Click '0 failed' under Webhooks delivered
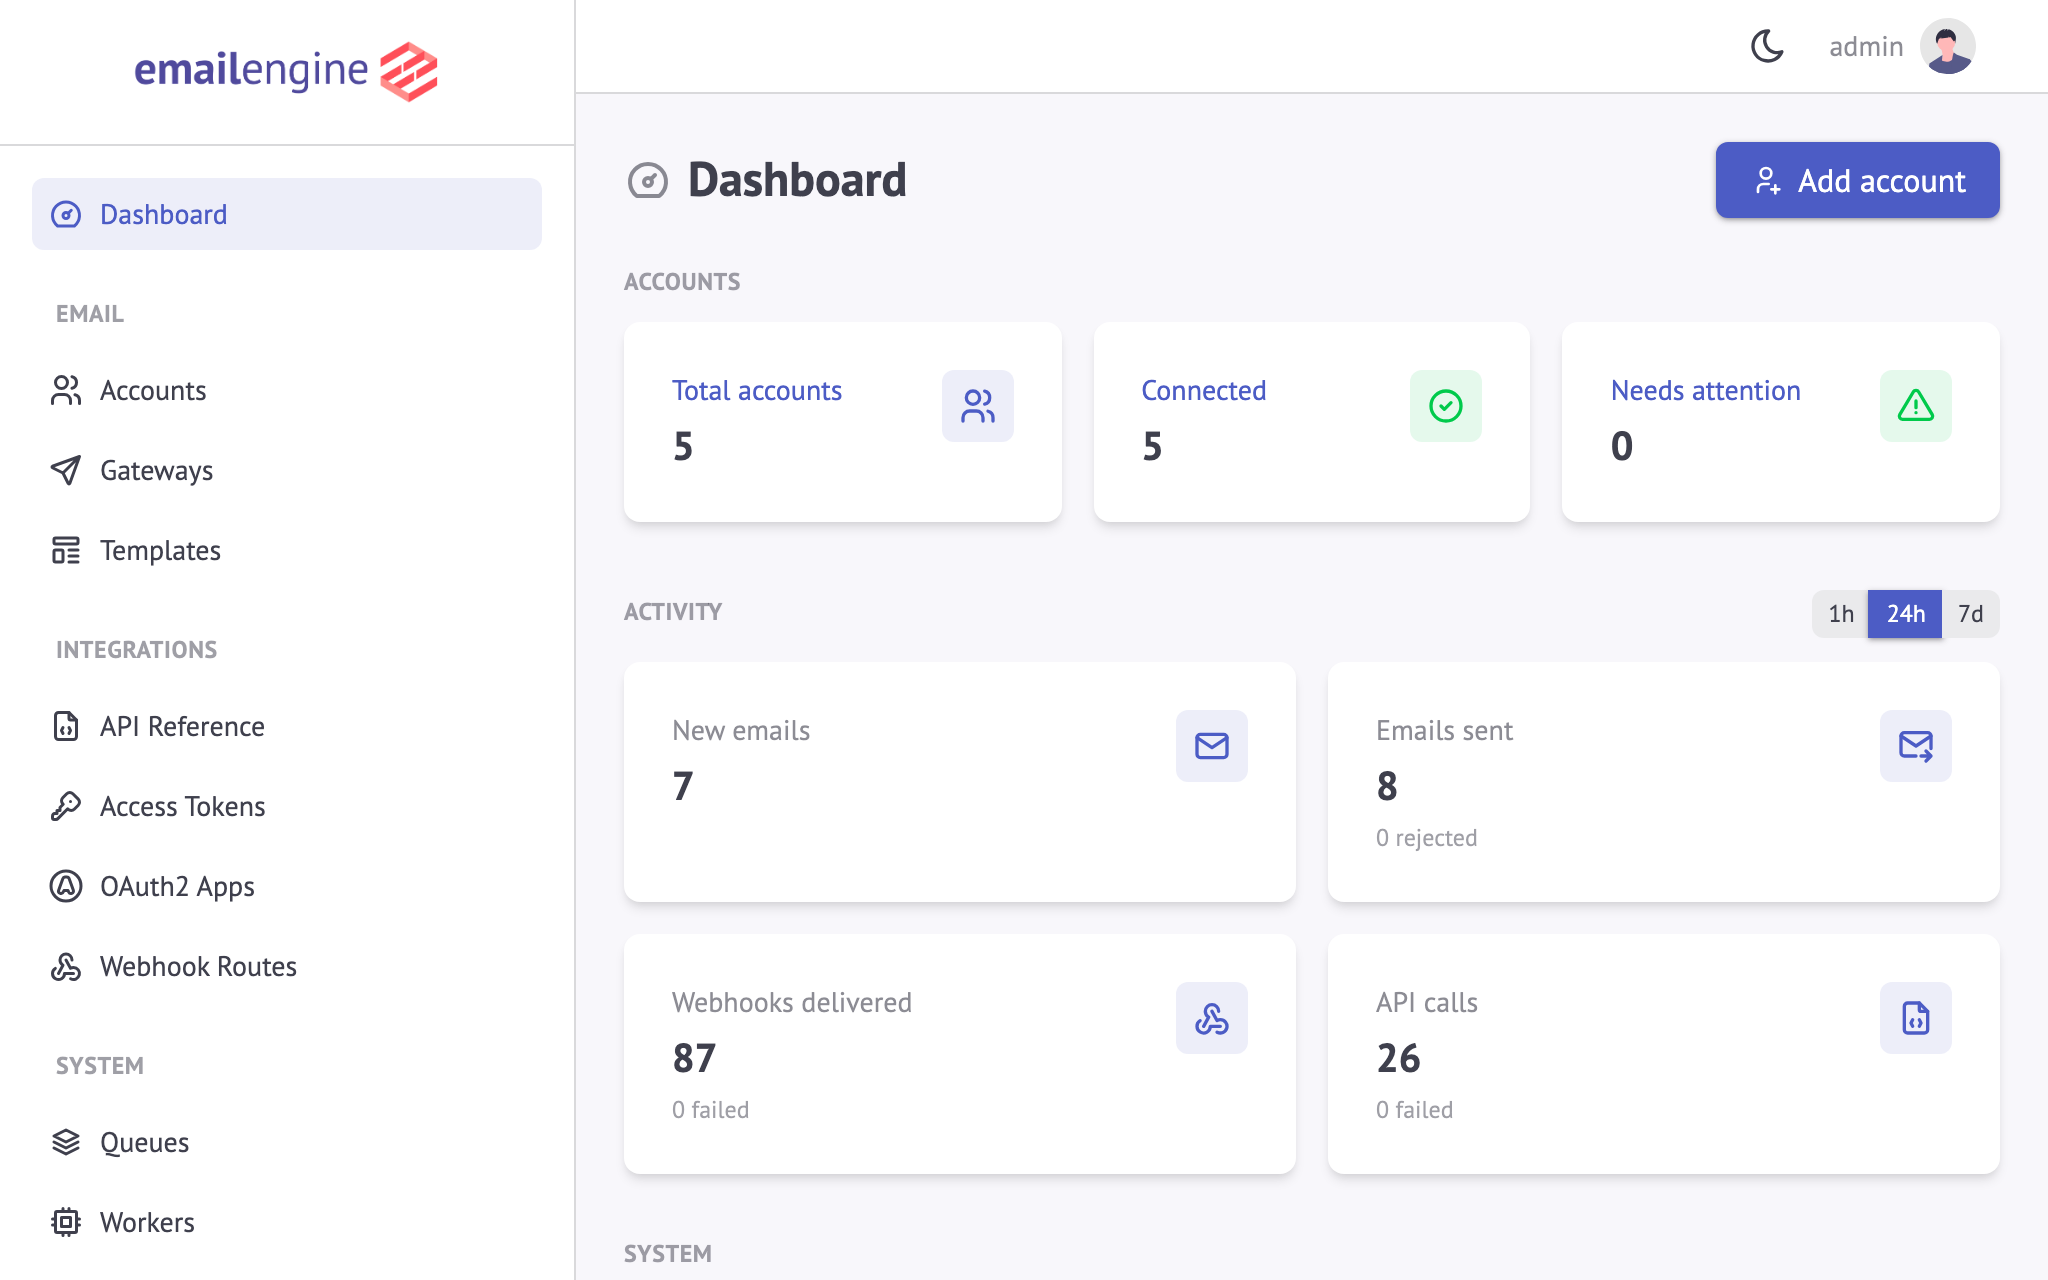The width and height of the screenshot is (2048, 1280). 710,1110
